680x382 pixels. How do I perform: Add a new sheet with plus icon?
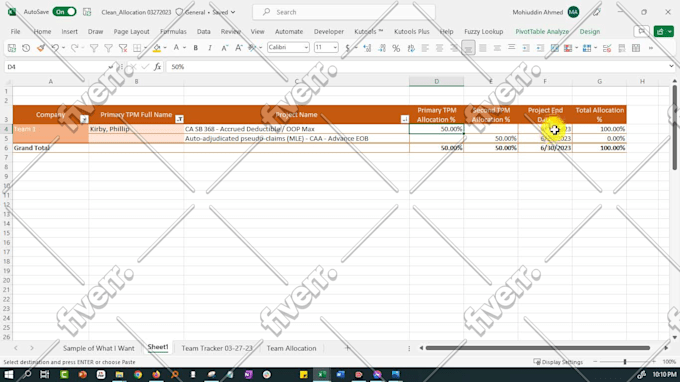pos(347,348)
